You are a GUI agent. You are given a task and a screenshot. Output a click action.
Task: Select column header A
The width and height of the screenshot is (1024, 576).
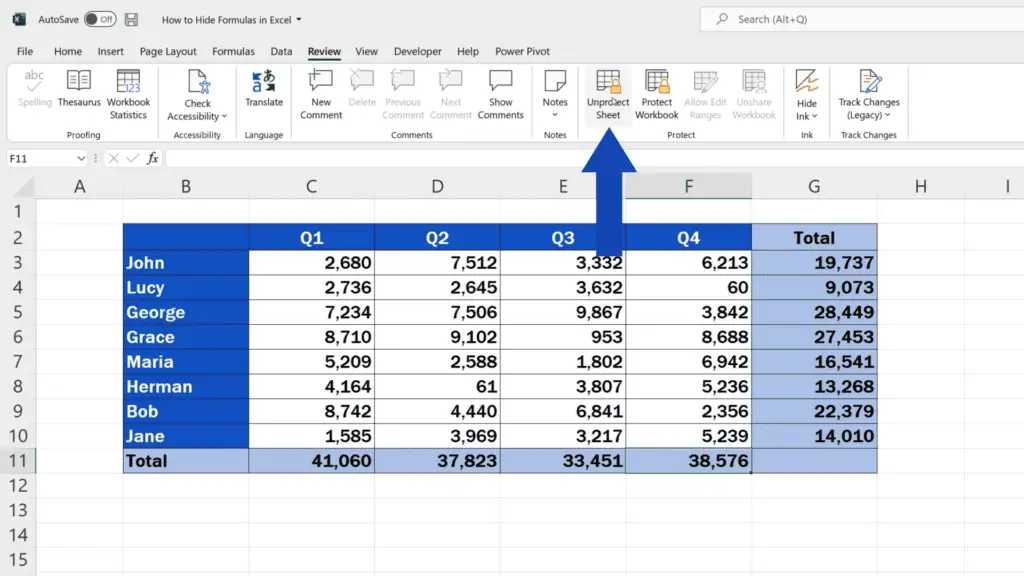(x=80, y=187)
